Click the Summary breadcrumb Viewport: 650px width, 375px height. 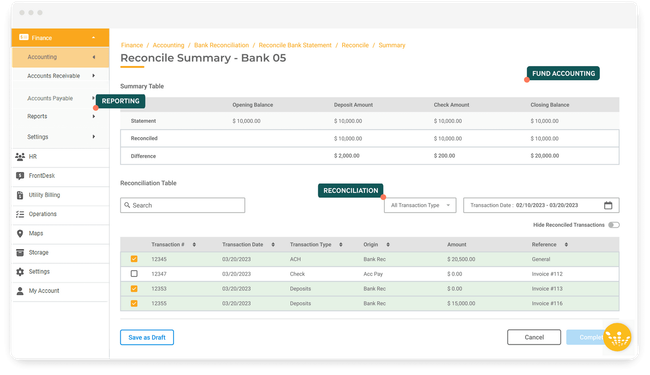tap(392, 45)
